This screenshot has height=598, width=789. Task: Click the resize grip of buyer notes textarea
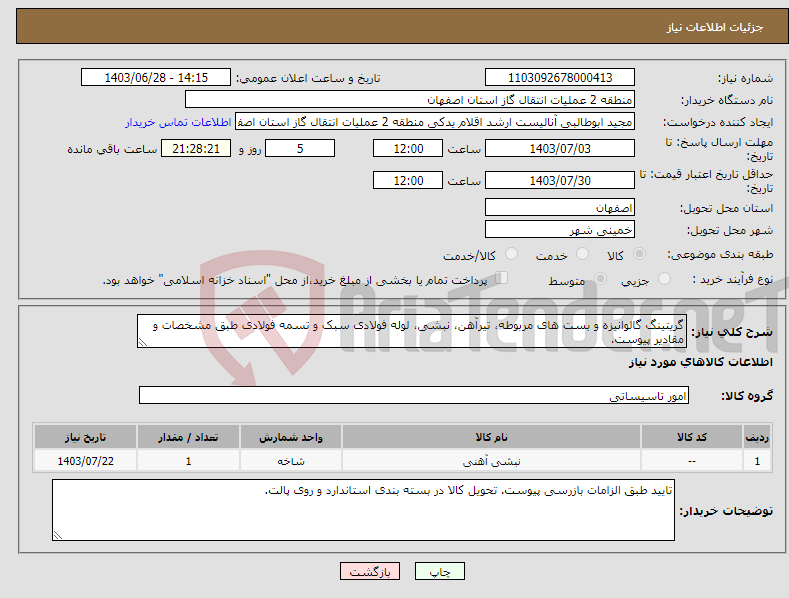pyautogui.click(x=58, y=535)
